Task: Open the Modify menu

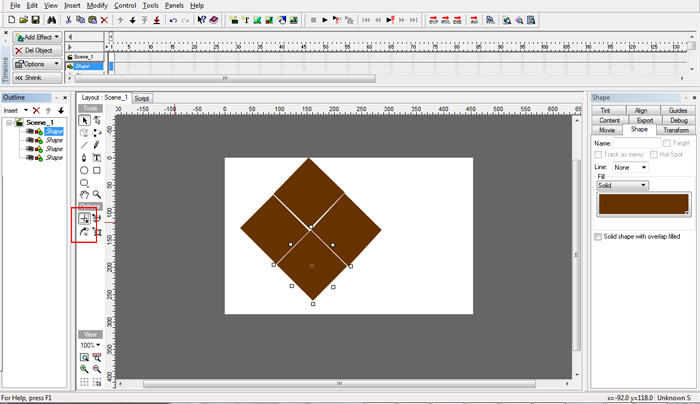Action: point(97,5)
